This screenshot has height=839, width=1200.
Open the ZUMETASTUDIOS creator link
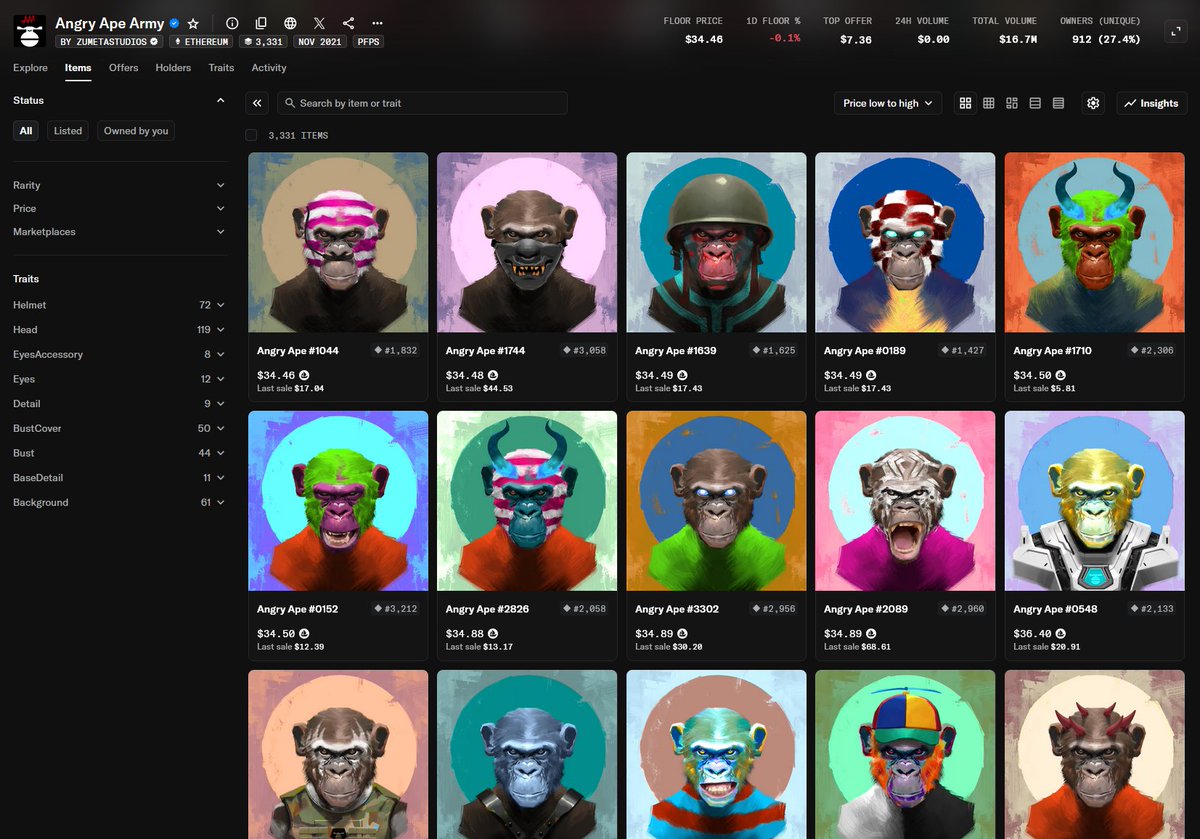(x=109, y=42)
